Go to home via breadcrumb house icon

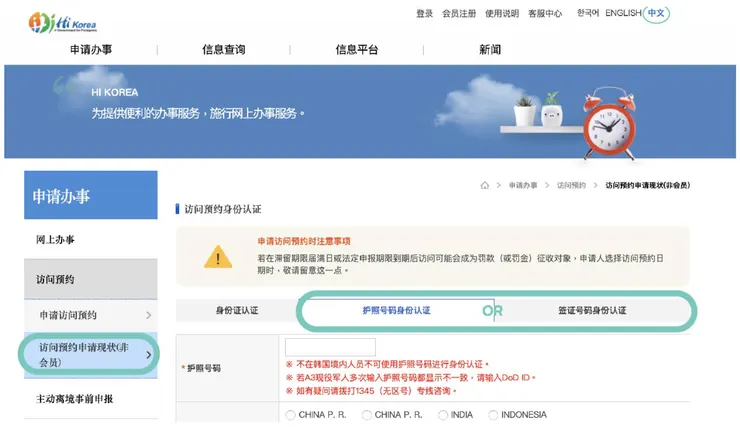[485, 185]
